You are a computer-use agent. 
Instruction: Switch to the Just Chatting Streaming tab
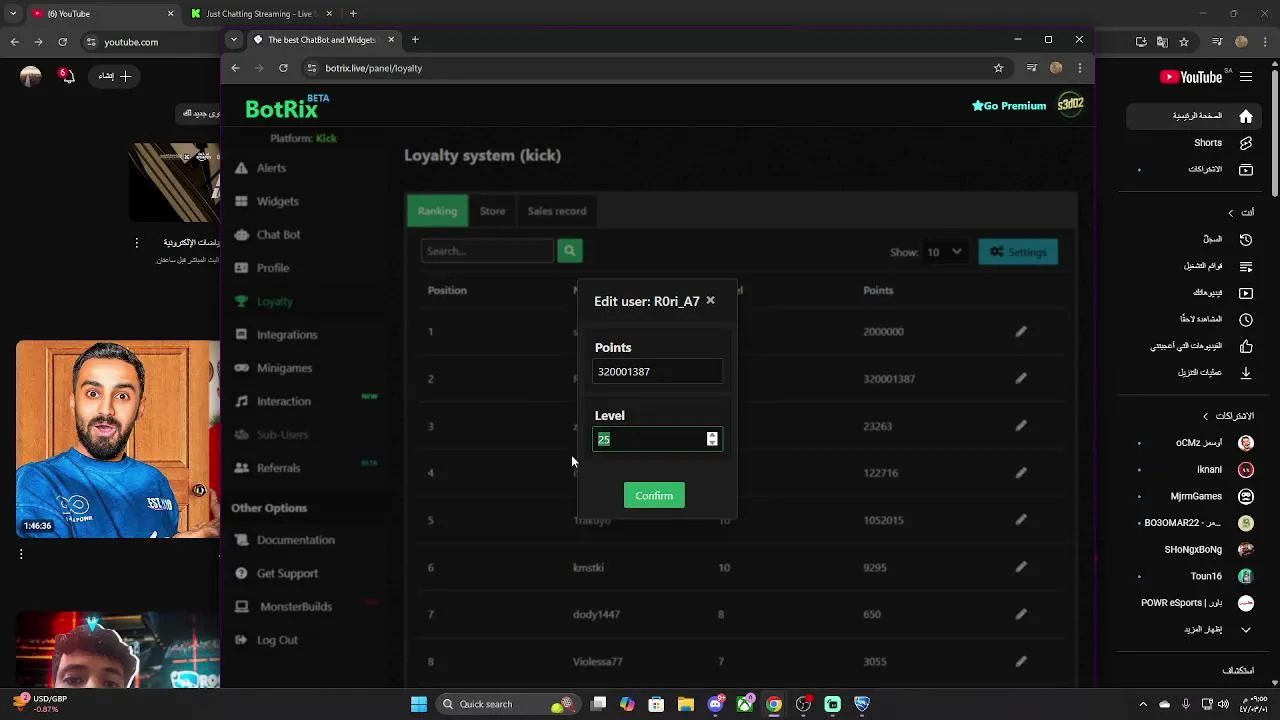pos(262,14)
